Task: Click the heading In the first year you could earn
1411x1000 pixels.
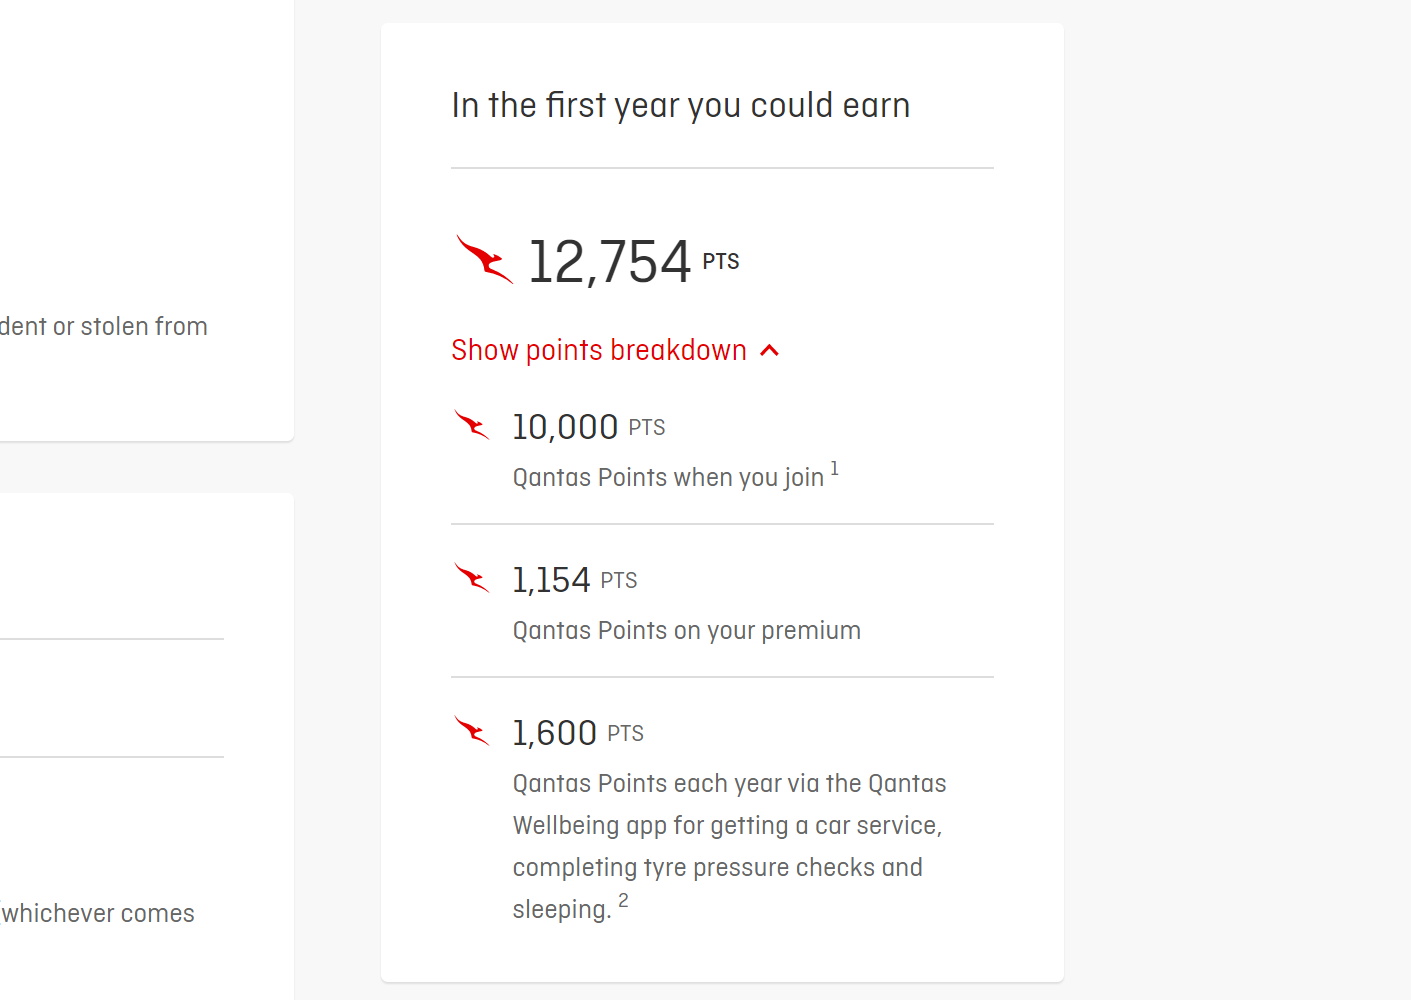Action: click(681, 104)
